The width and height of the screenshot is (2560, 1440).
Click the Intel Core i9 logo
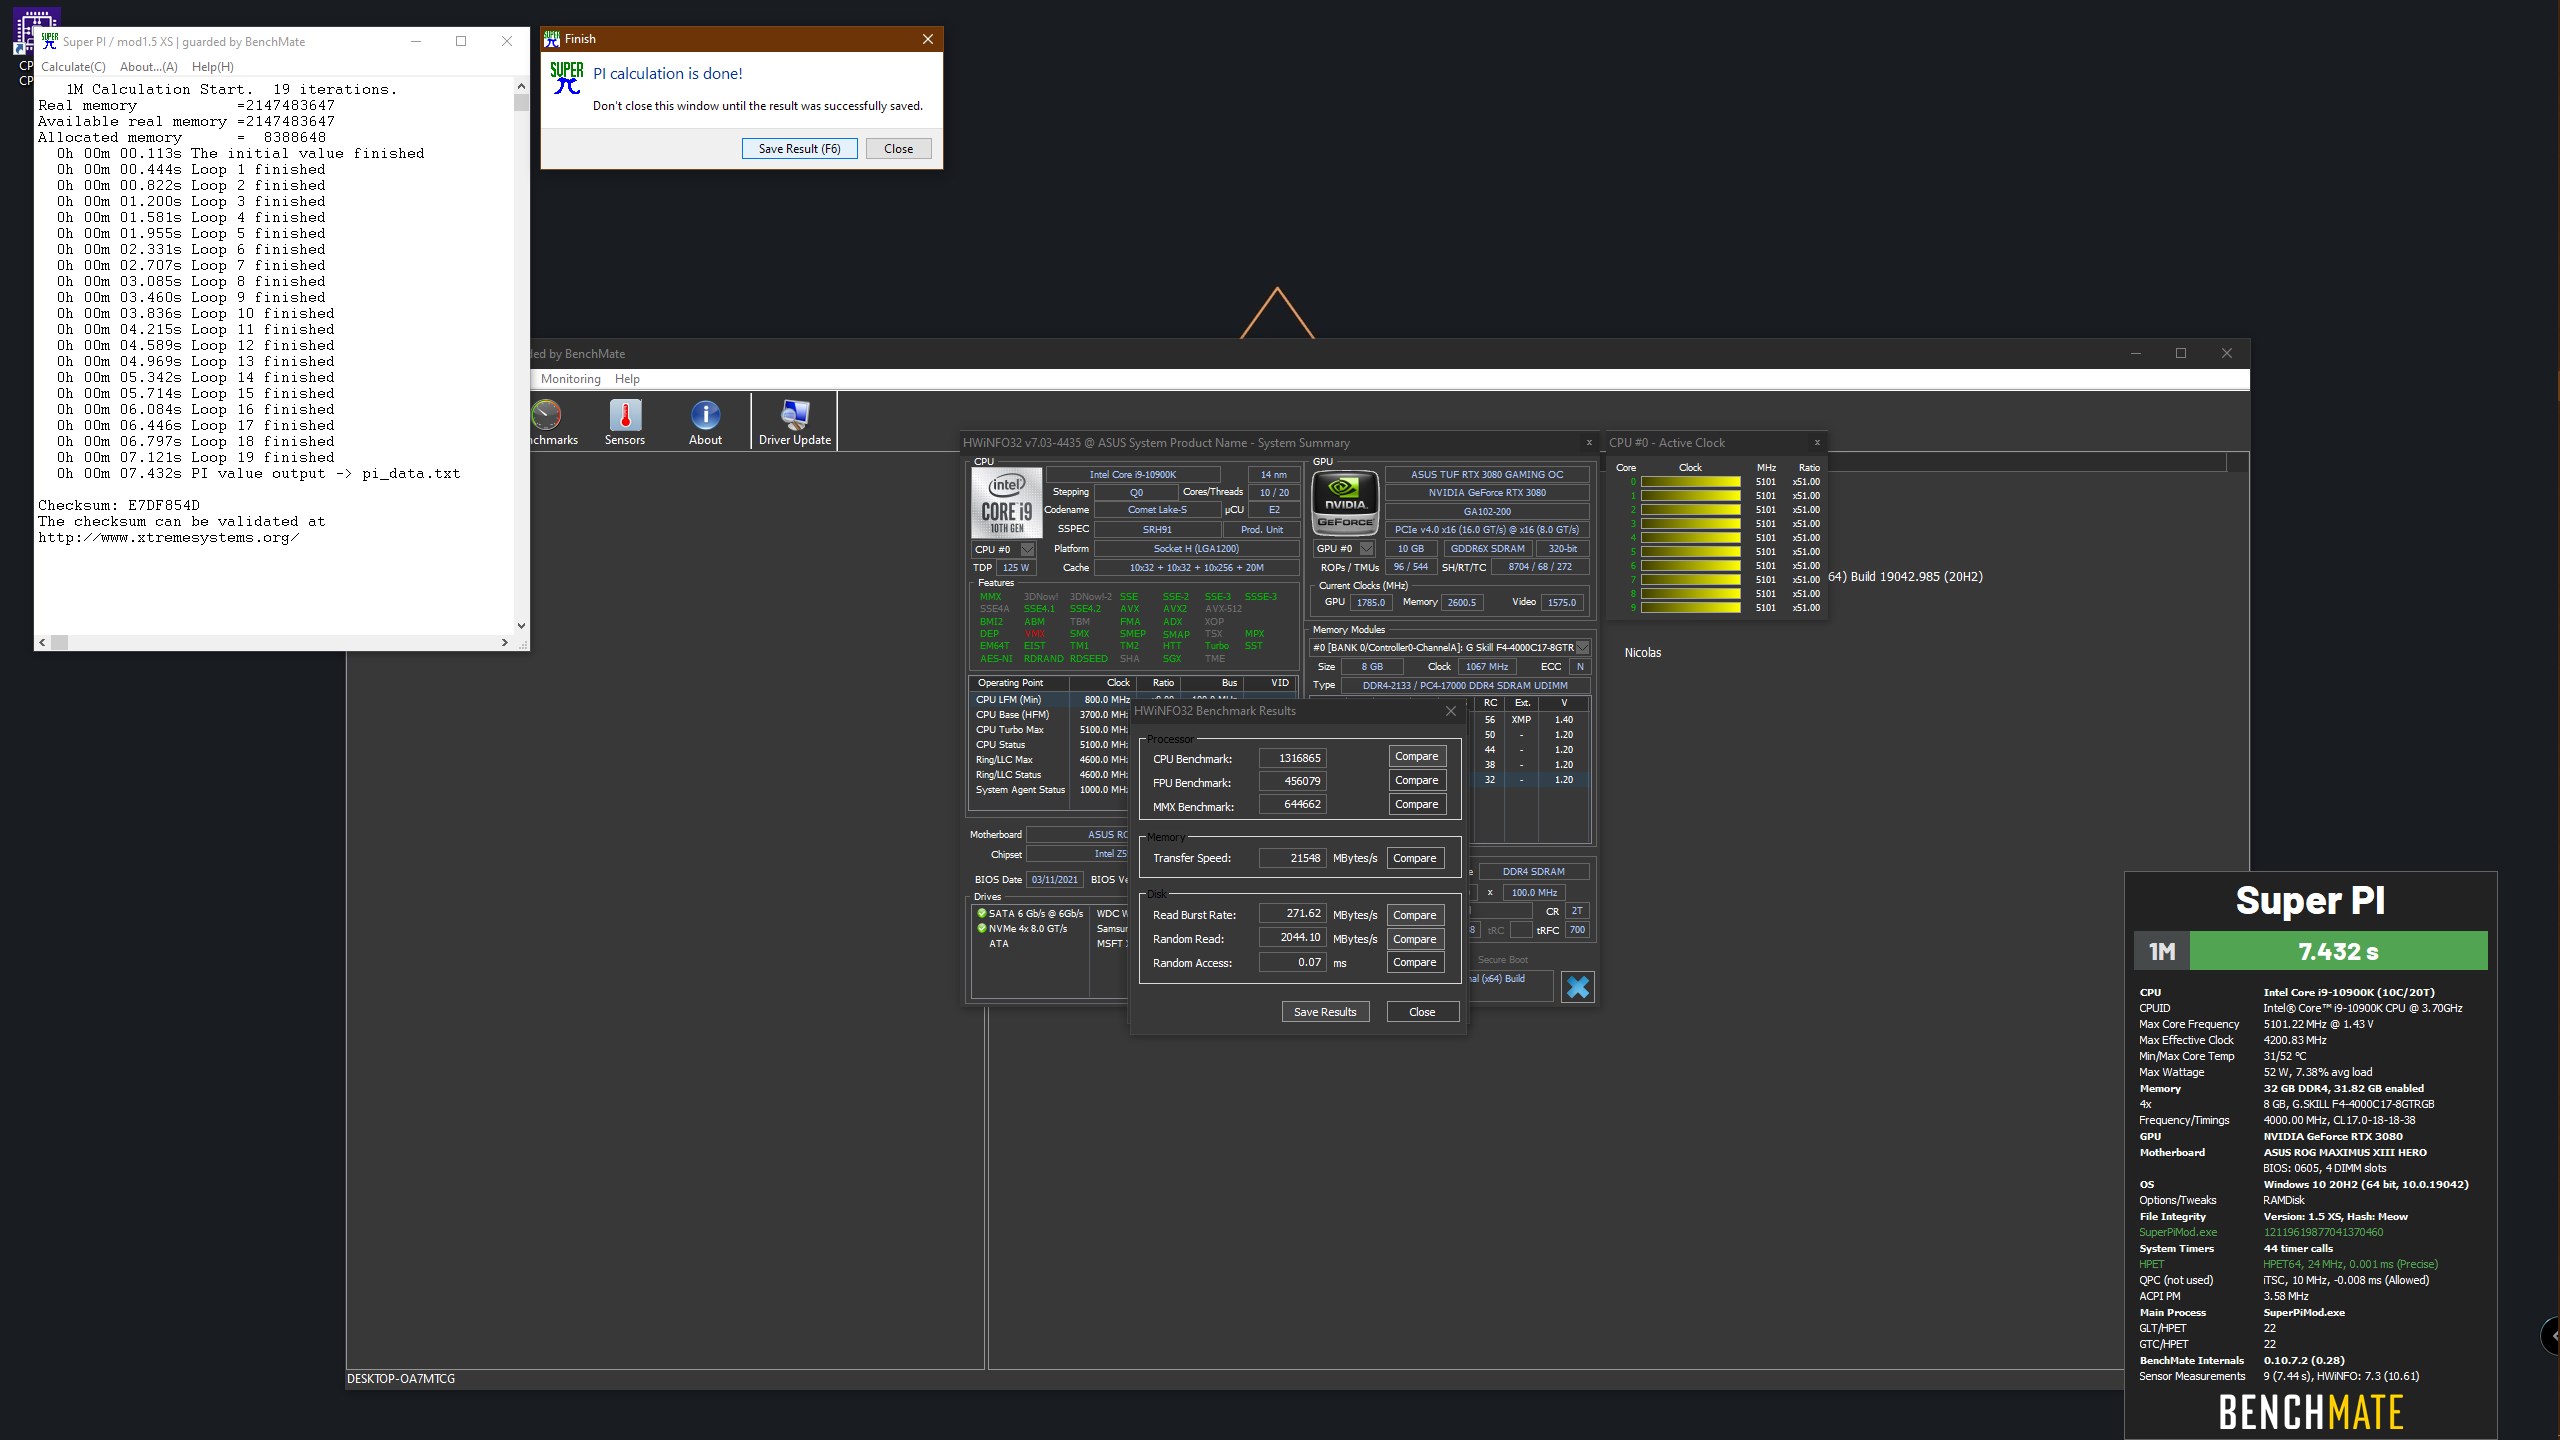pos(1006,503)
